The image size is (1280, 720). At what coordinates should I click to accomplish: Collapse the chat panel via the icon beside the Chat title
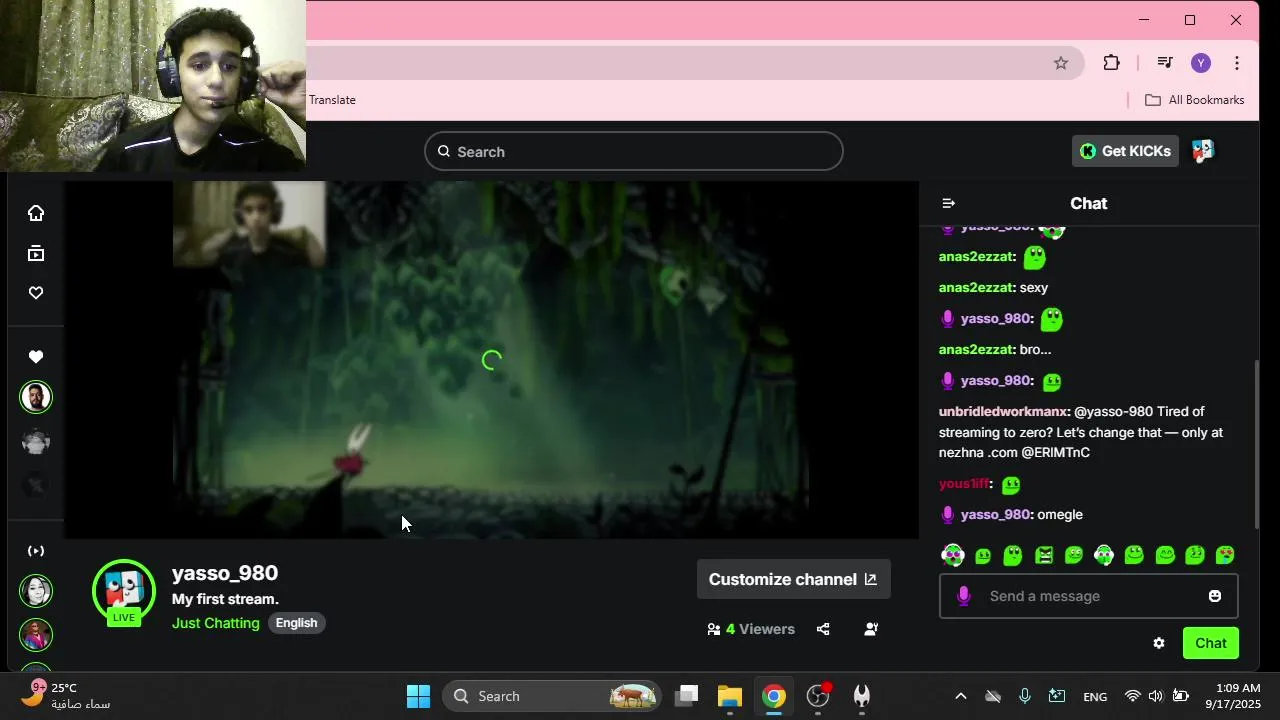point(949,203)
